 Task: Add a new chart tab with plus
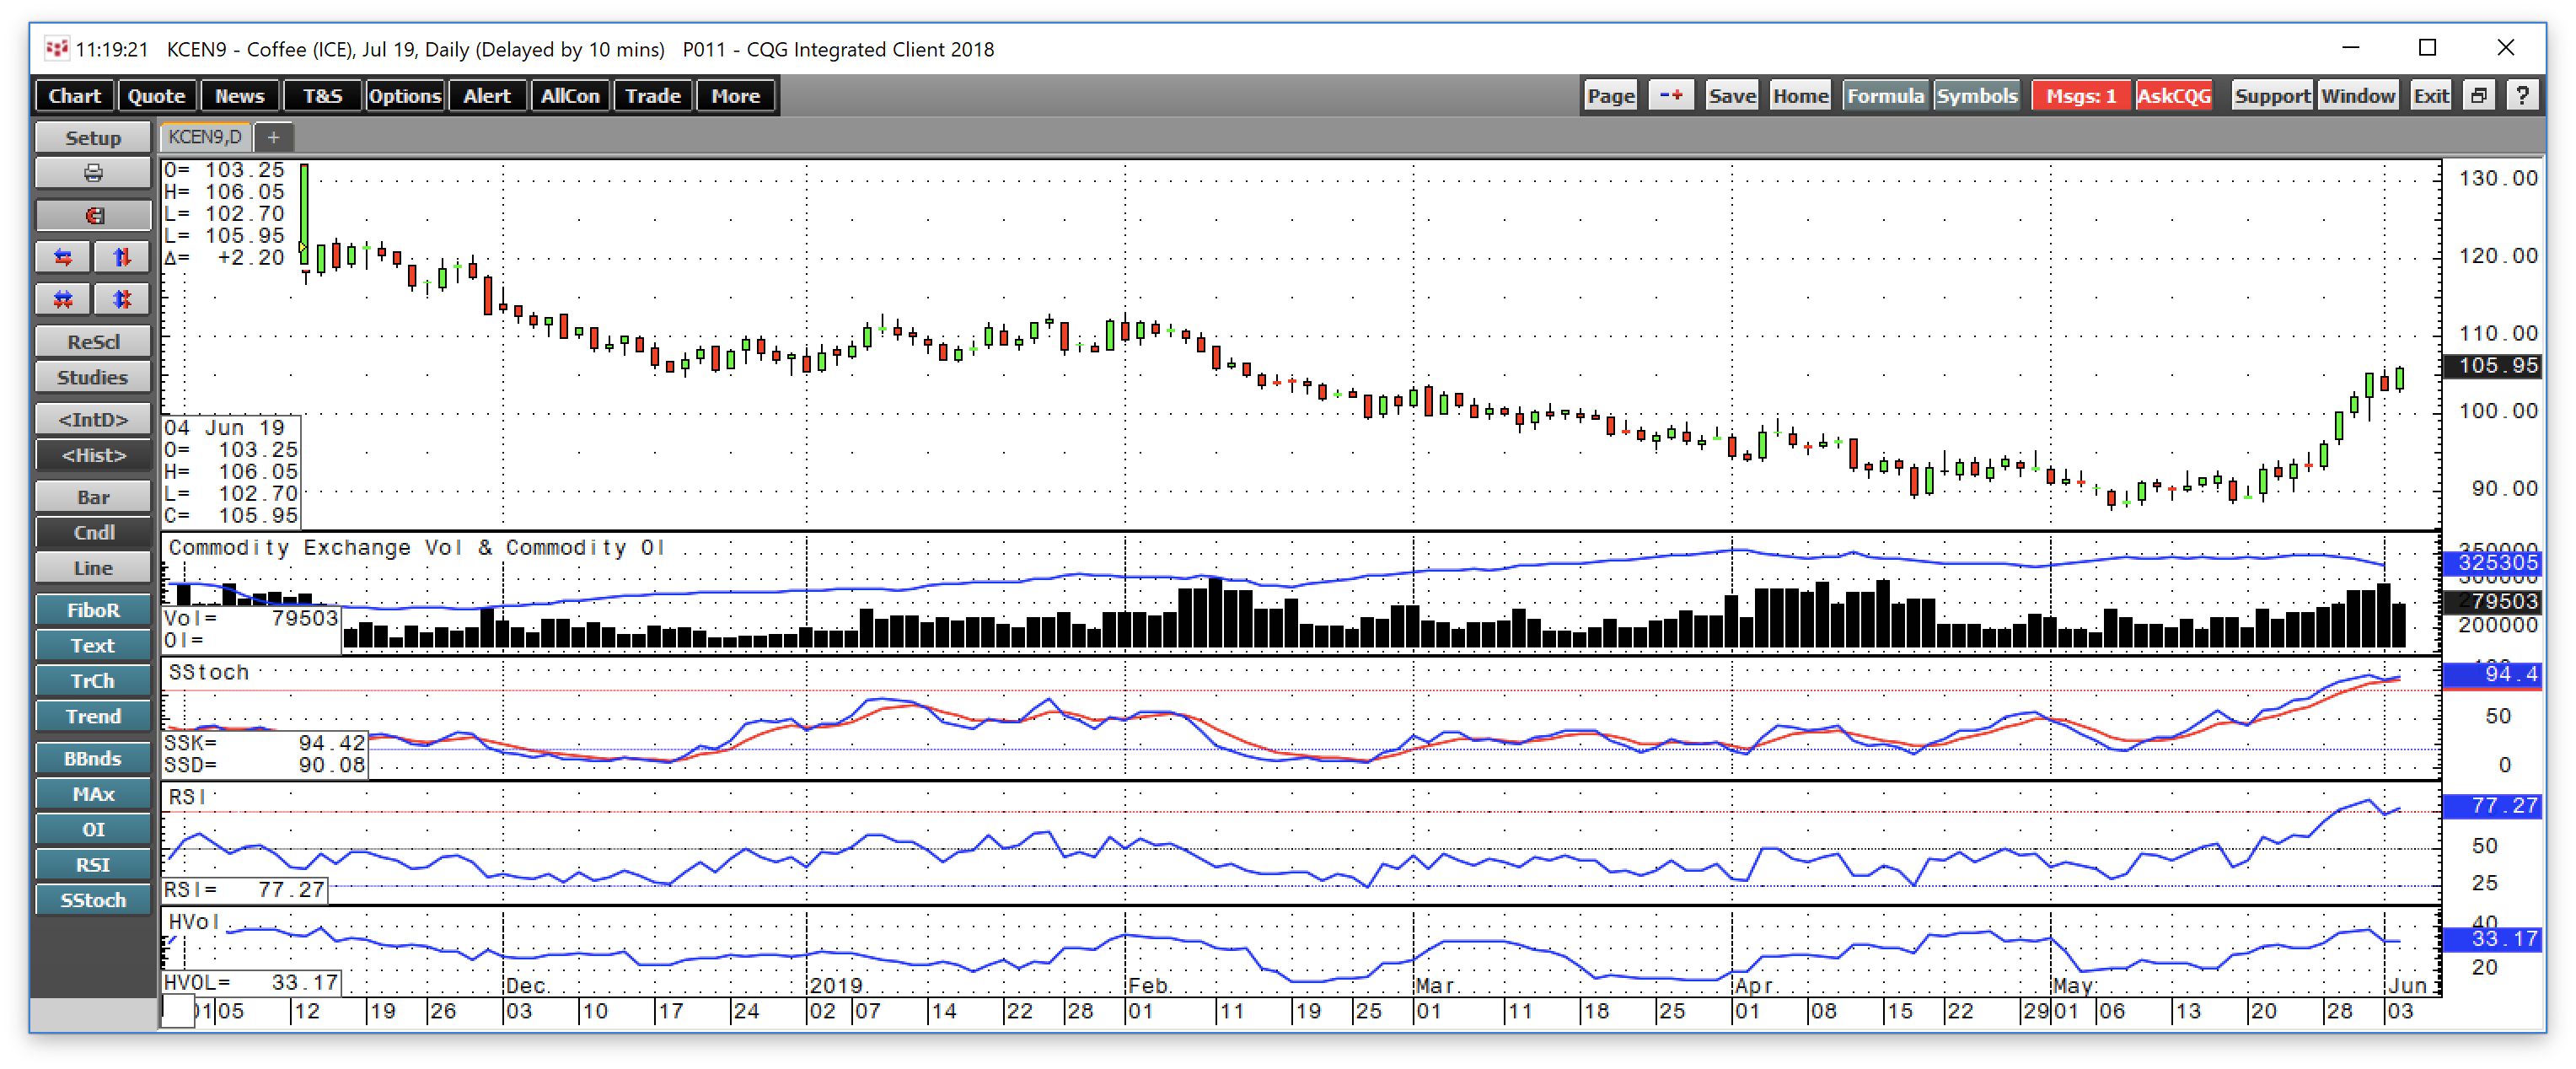point(273,137)
